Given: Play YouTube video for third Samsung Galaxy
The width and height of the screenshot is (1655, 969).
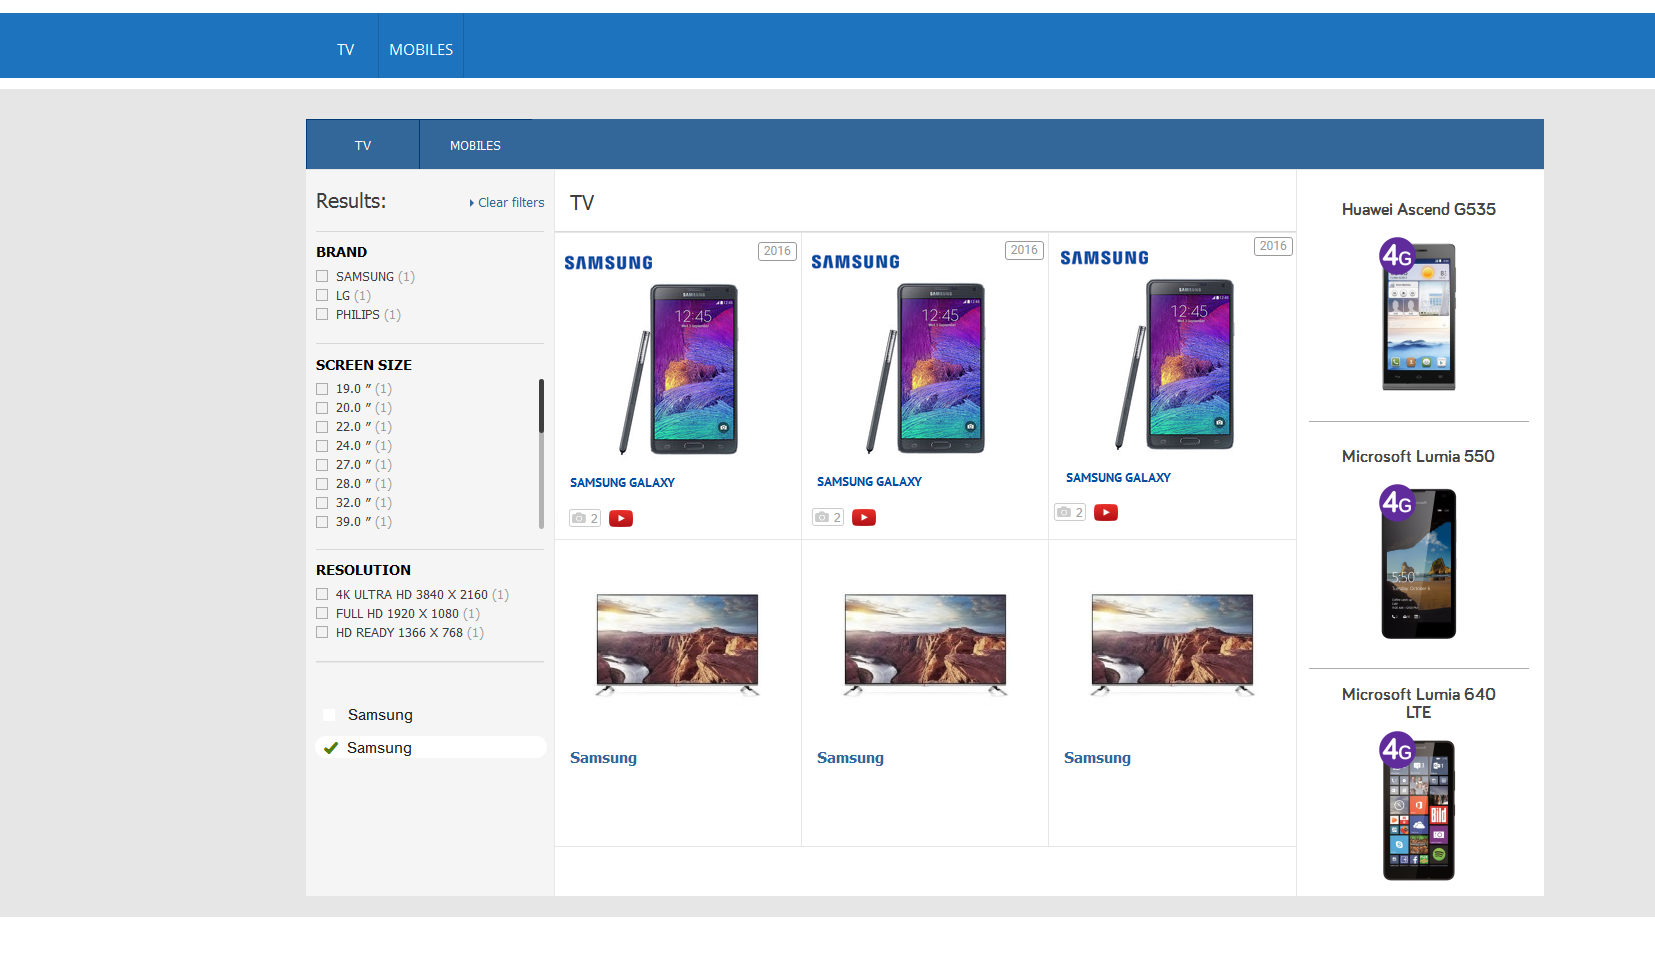Looking at the screenshot, I should (1106, 512).
